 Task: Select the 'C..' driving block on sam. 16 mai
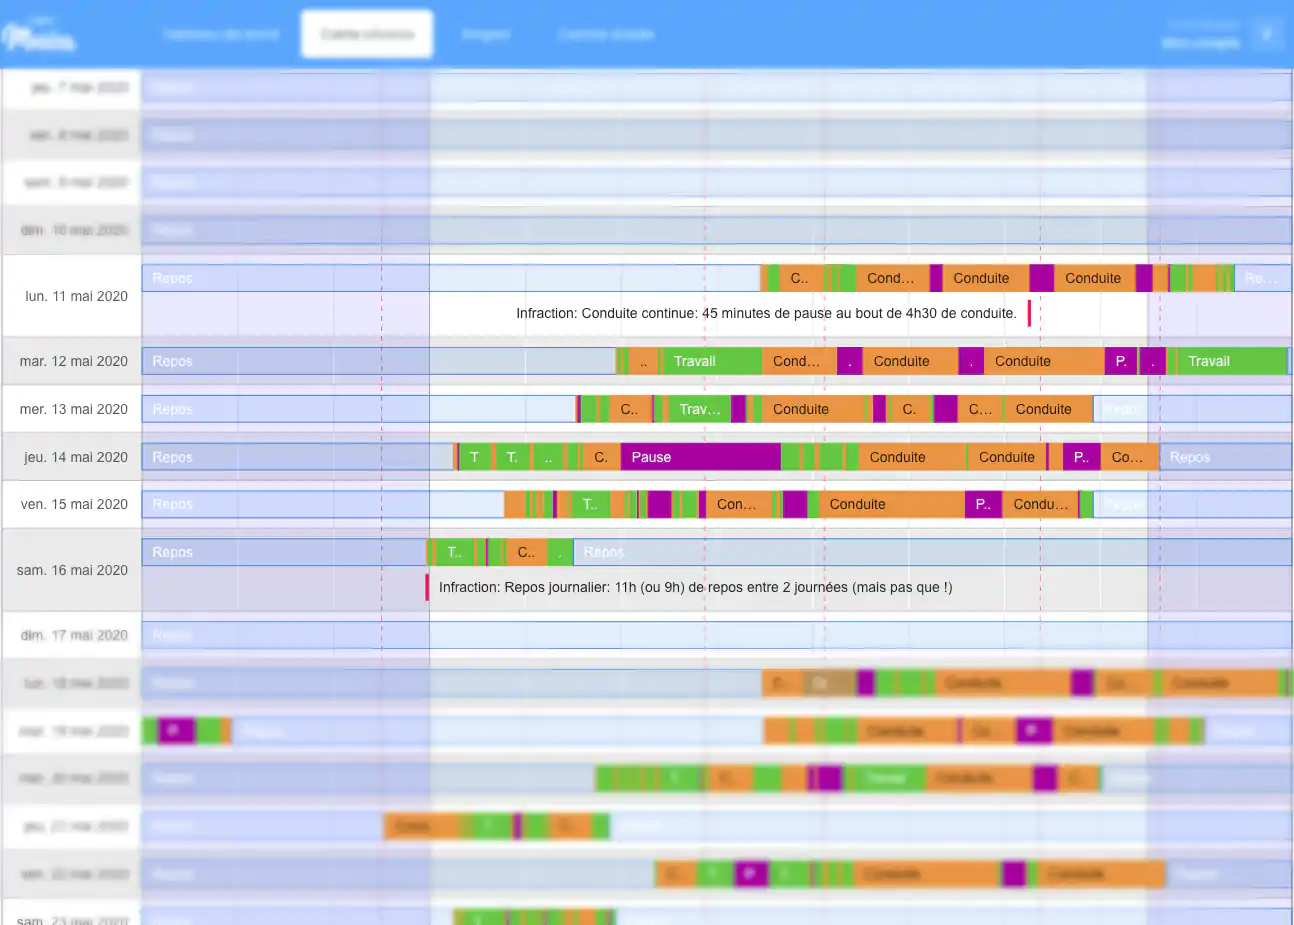[x=527, y=552]
